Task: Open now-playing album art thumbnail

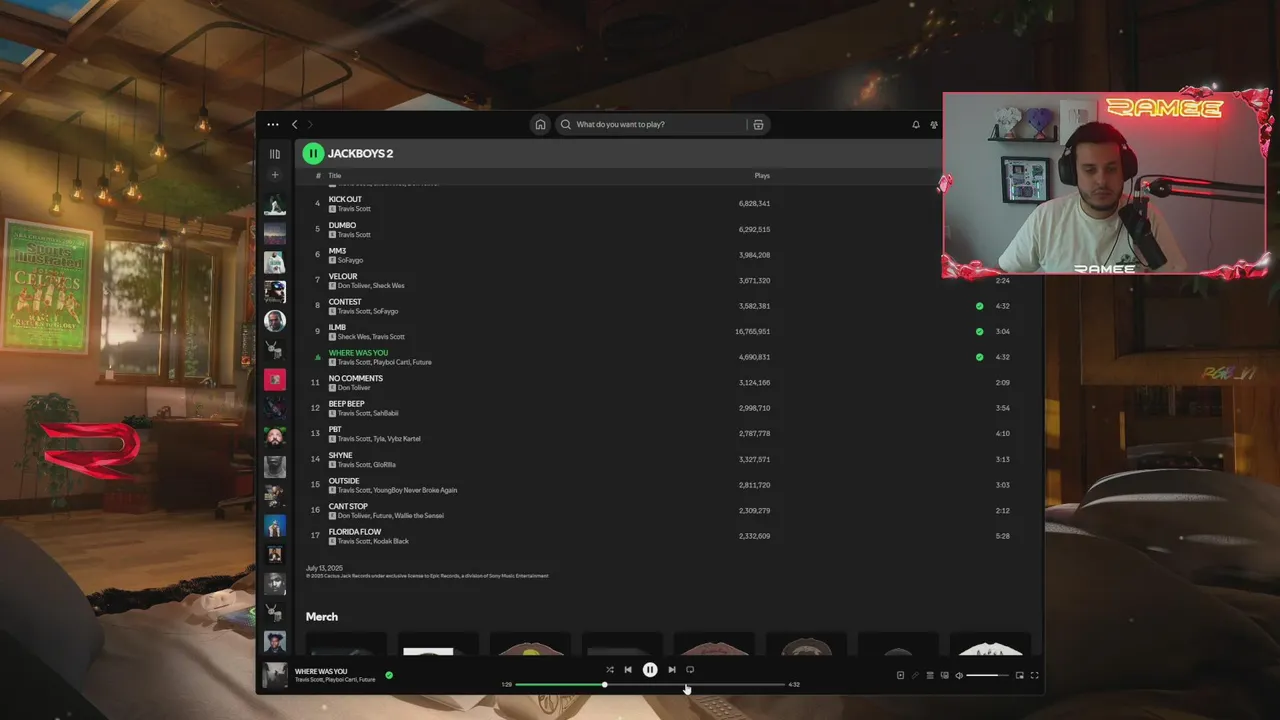Action: (275, 675)
